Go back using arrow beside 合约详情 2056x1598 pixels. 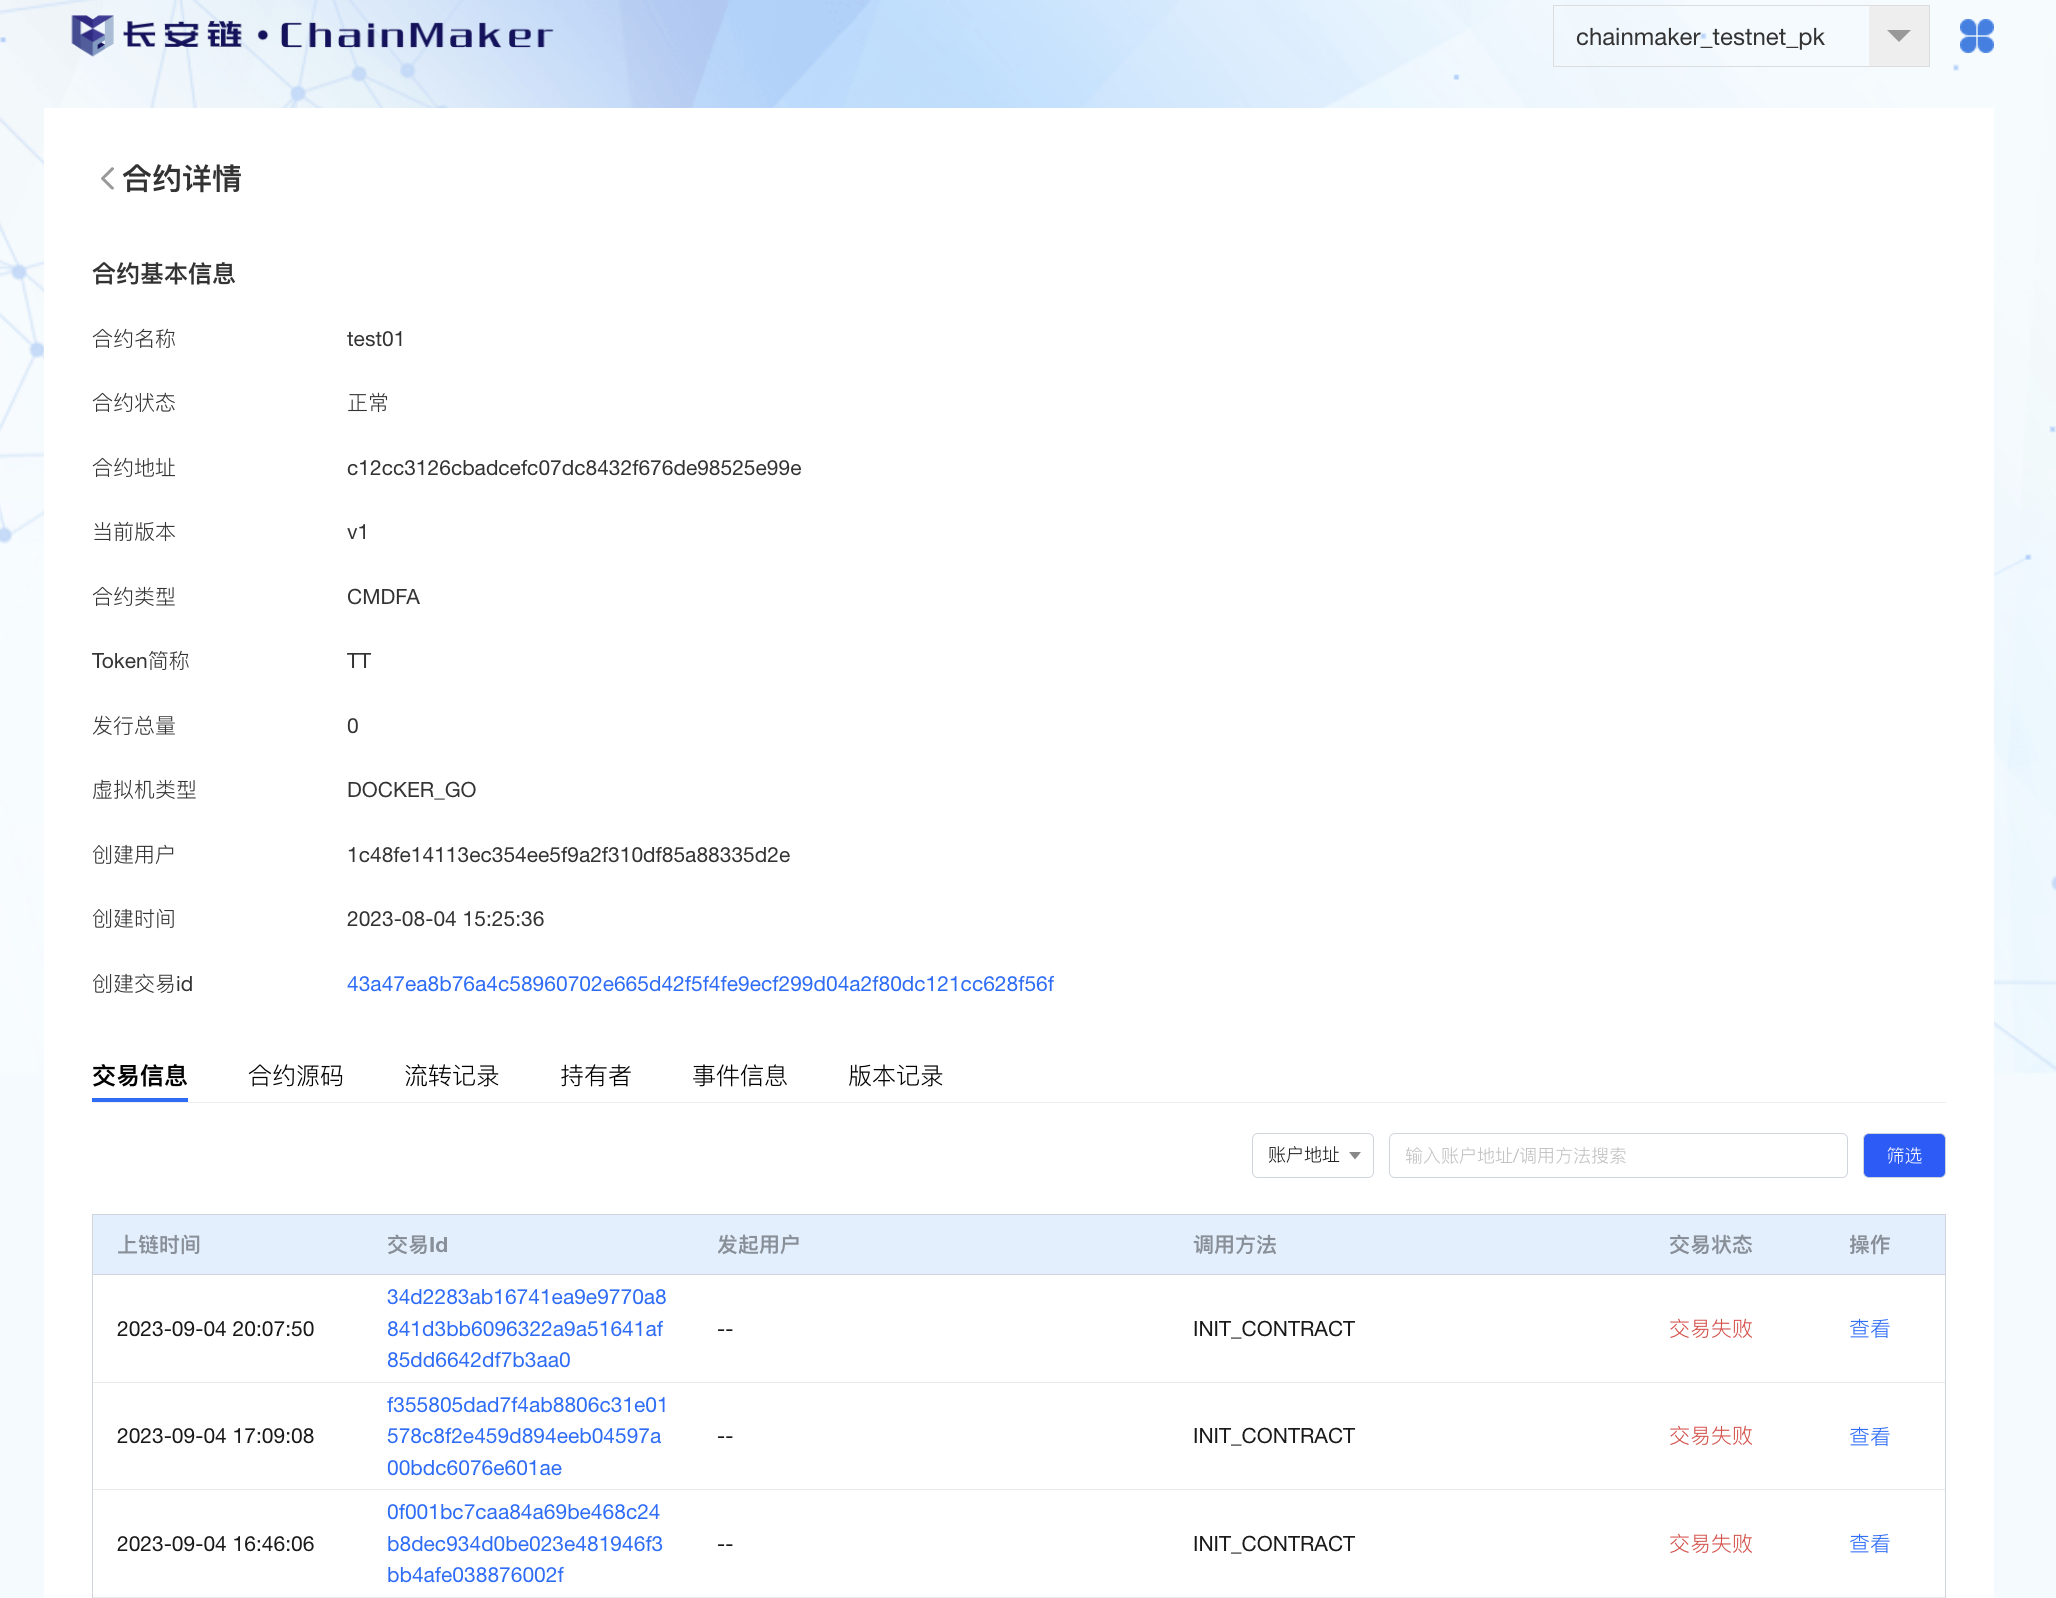tap(106, 179)
